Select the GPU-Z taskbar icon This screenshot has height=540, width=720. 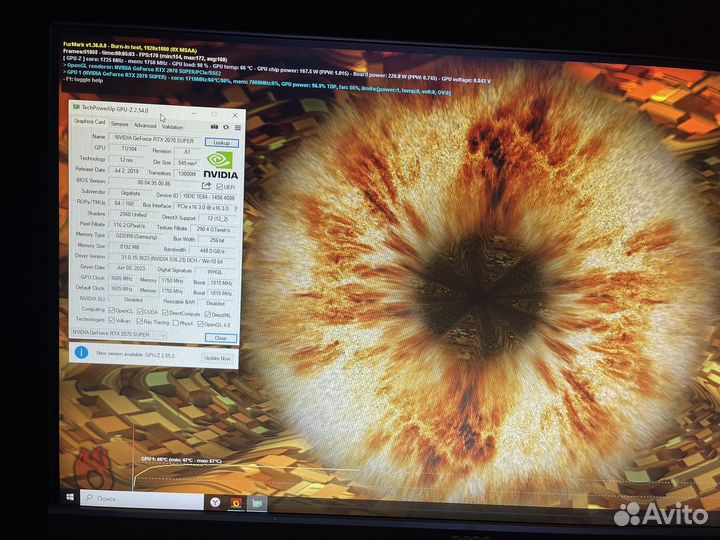tap(257, 503)
